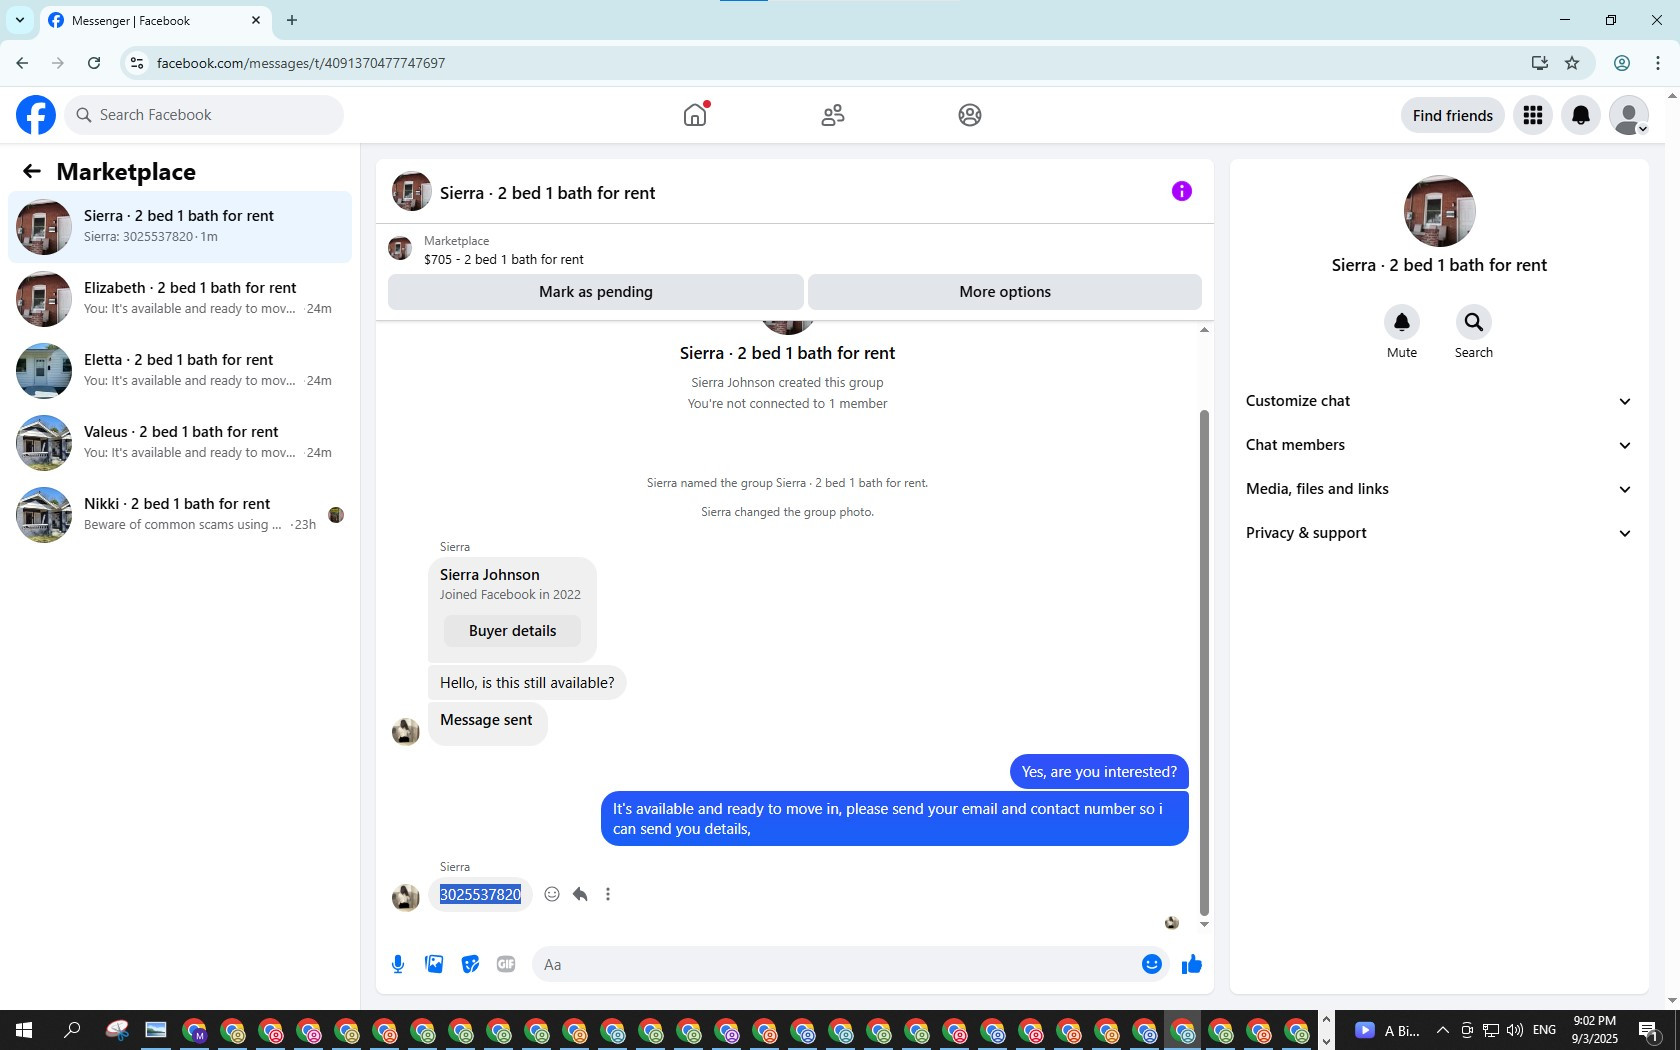Open the Sierra conversation in the list
Screen dimensions: 1680x1050
(x=180, y=227)
